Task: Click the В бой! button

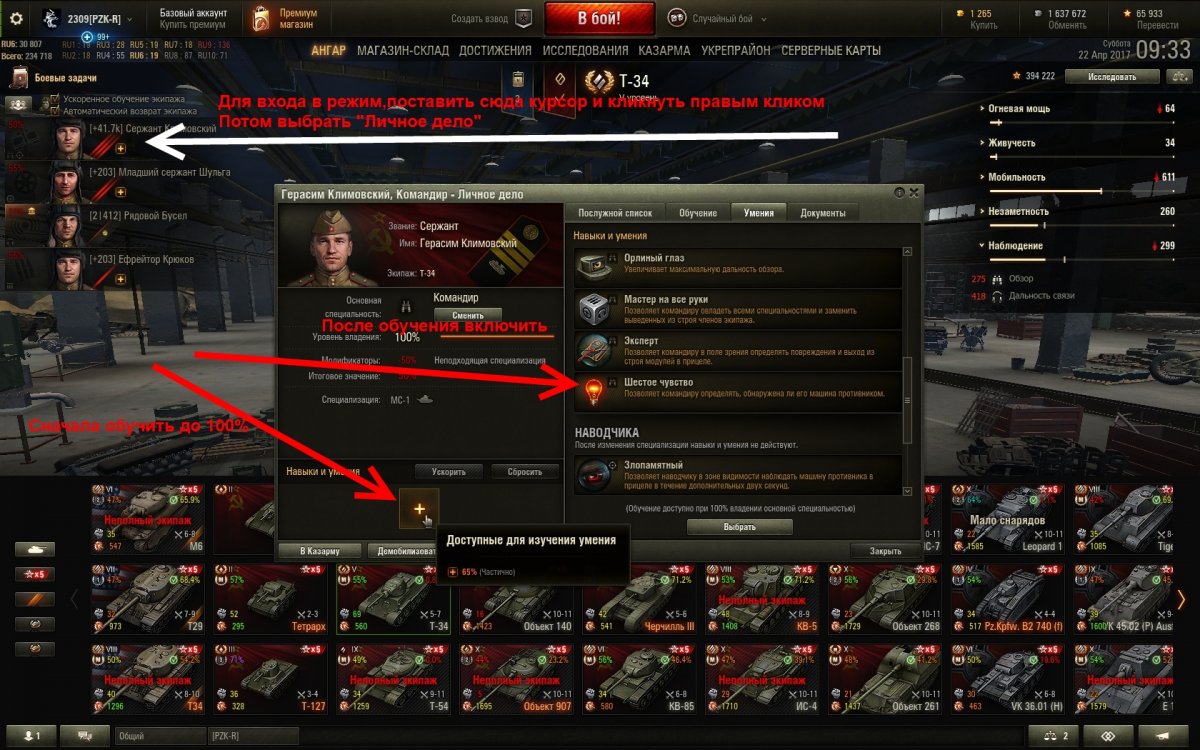Action: [x=600, y=18]
